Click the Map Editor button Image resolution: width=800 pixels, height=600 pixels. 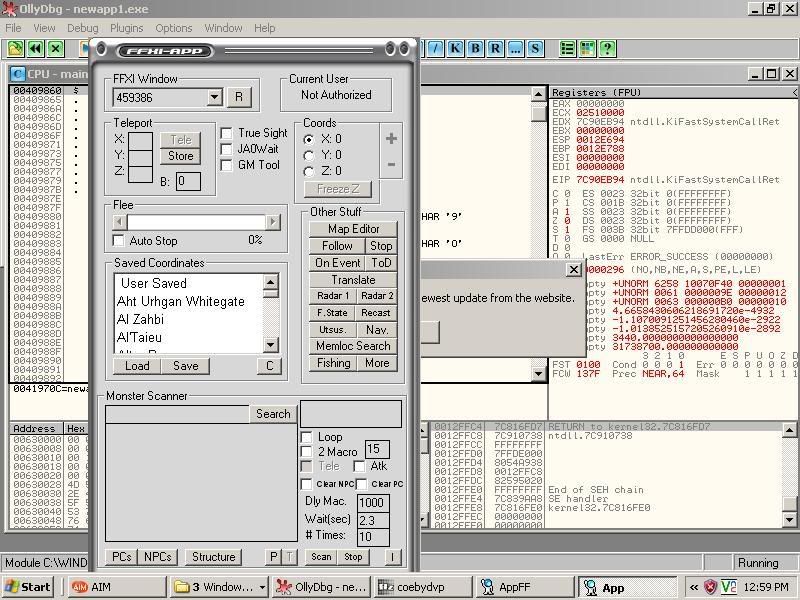click(353, 229)
